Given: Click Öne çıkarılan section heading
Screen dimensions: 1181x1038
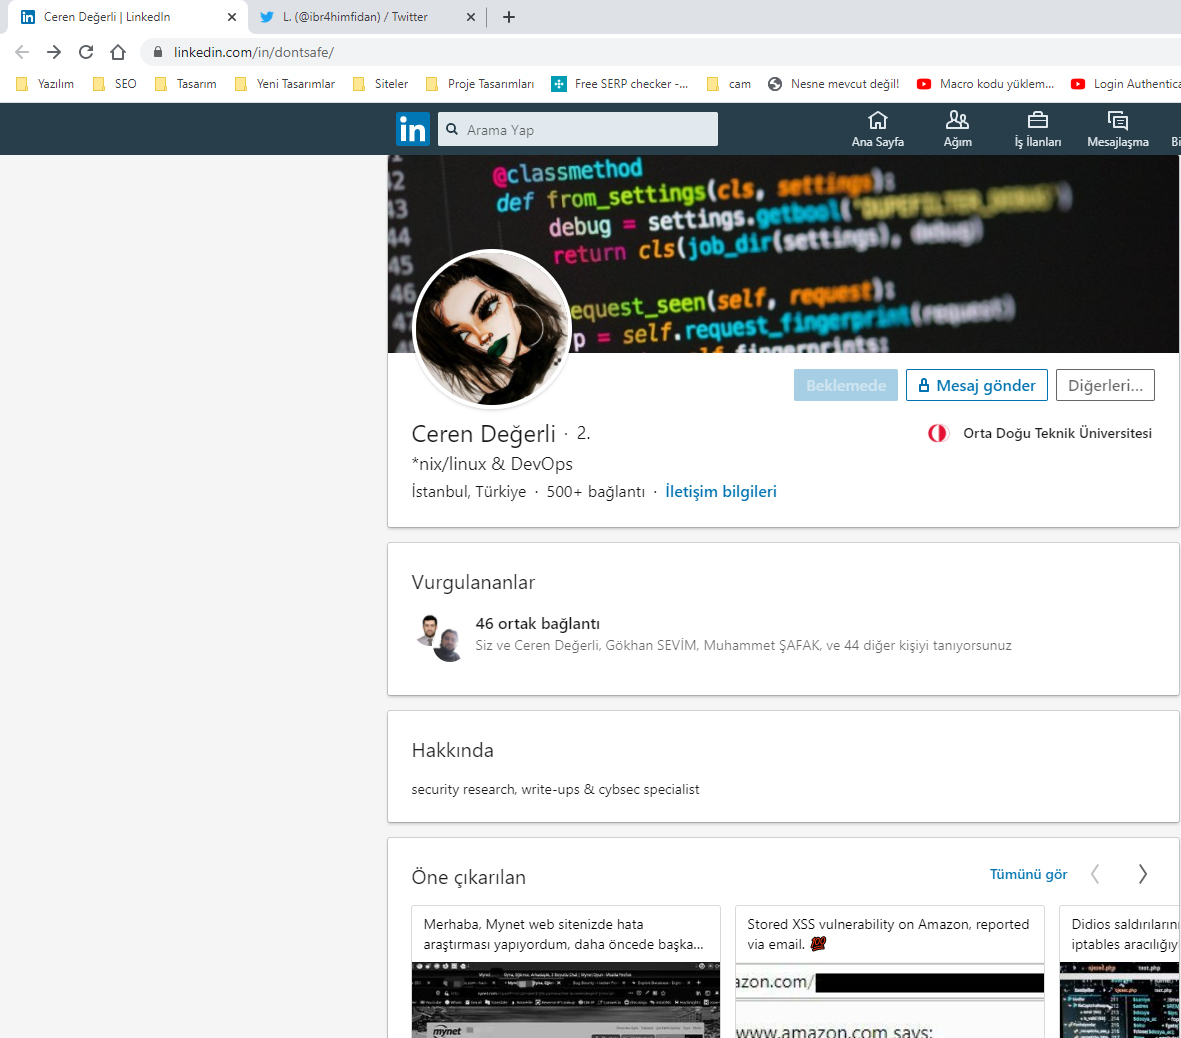Looking at the screenshot, I should pyautogui.click(x=468, y=877).
